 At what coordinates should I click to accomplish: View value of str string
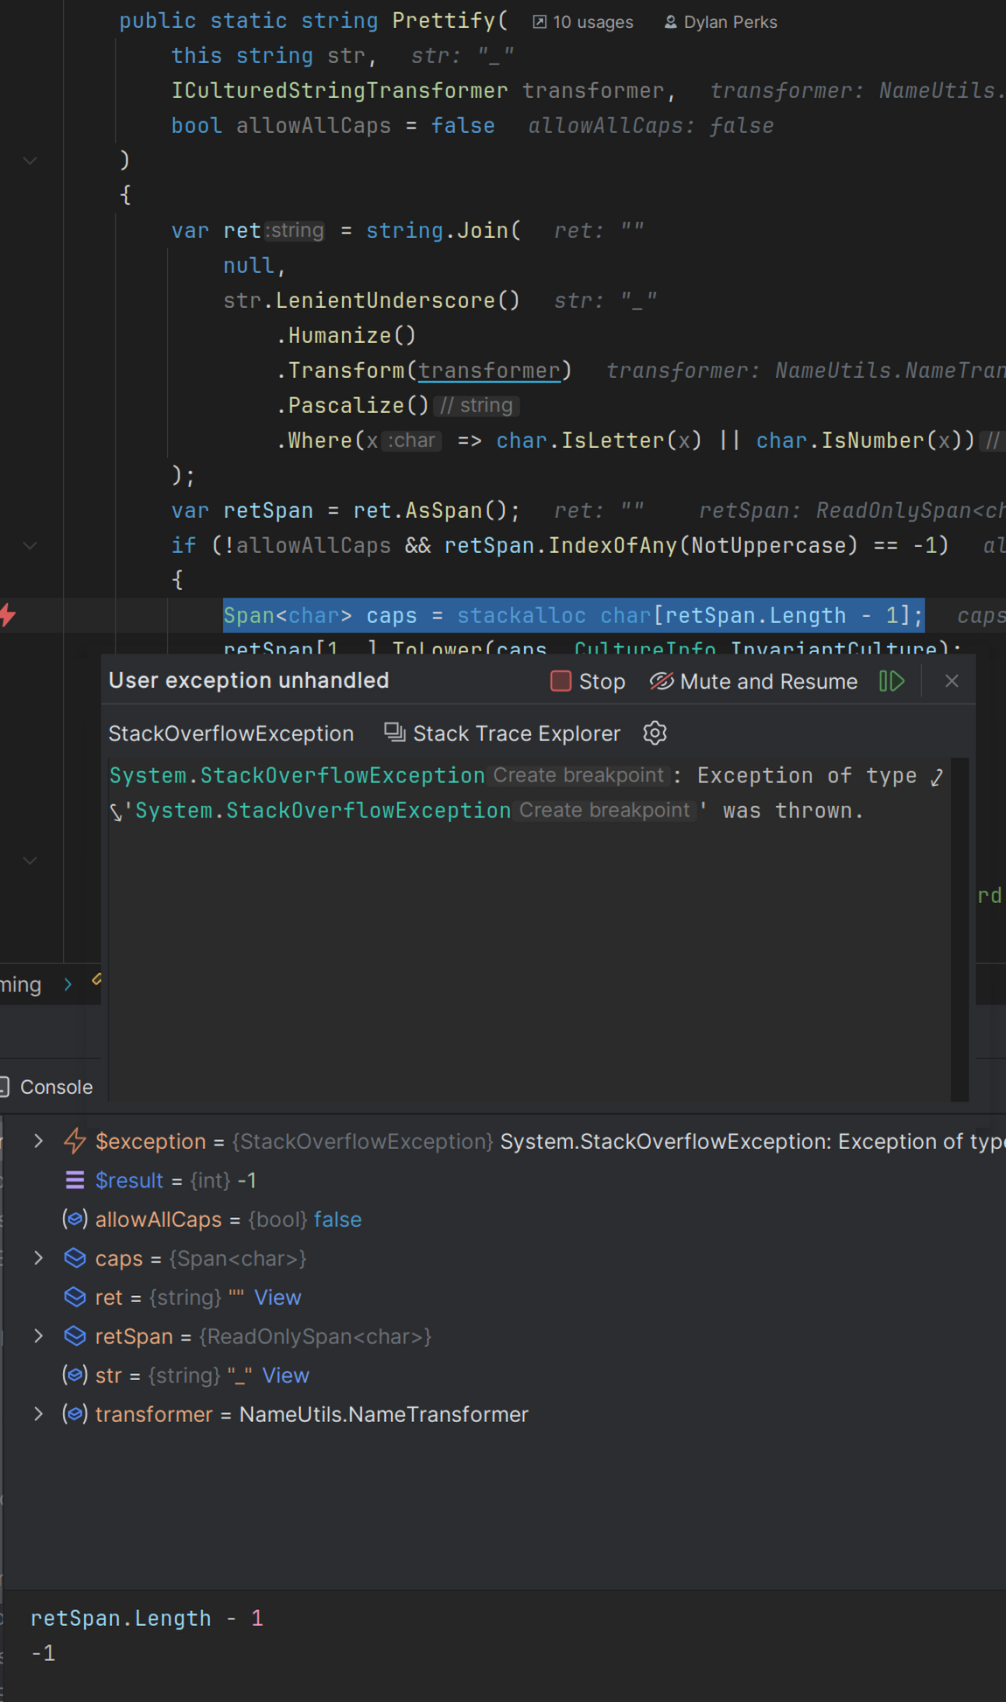pyautogui.click(x=285, y=1375)
